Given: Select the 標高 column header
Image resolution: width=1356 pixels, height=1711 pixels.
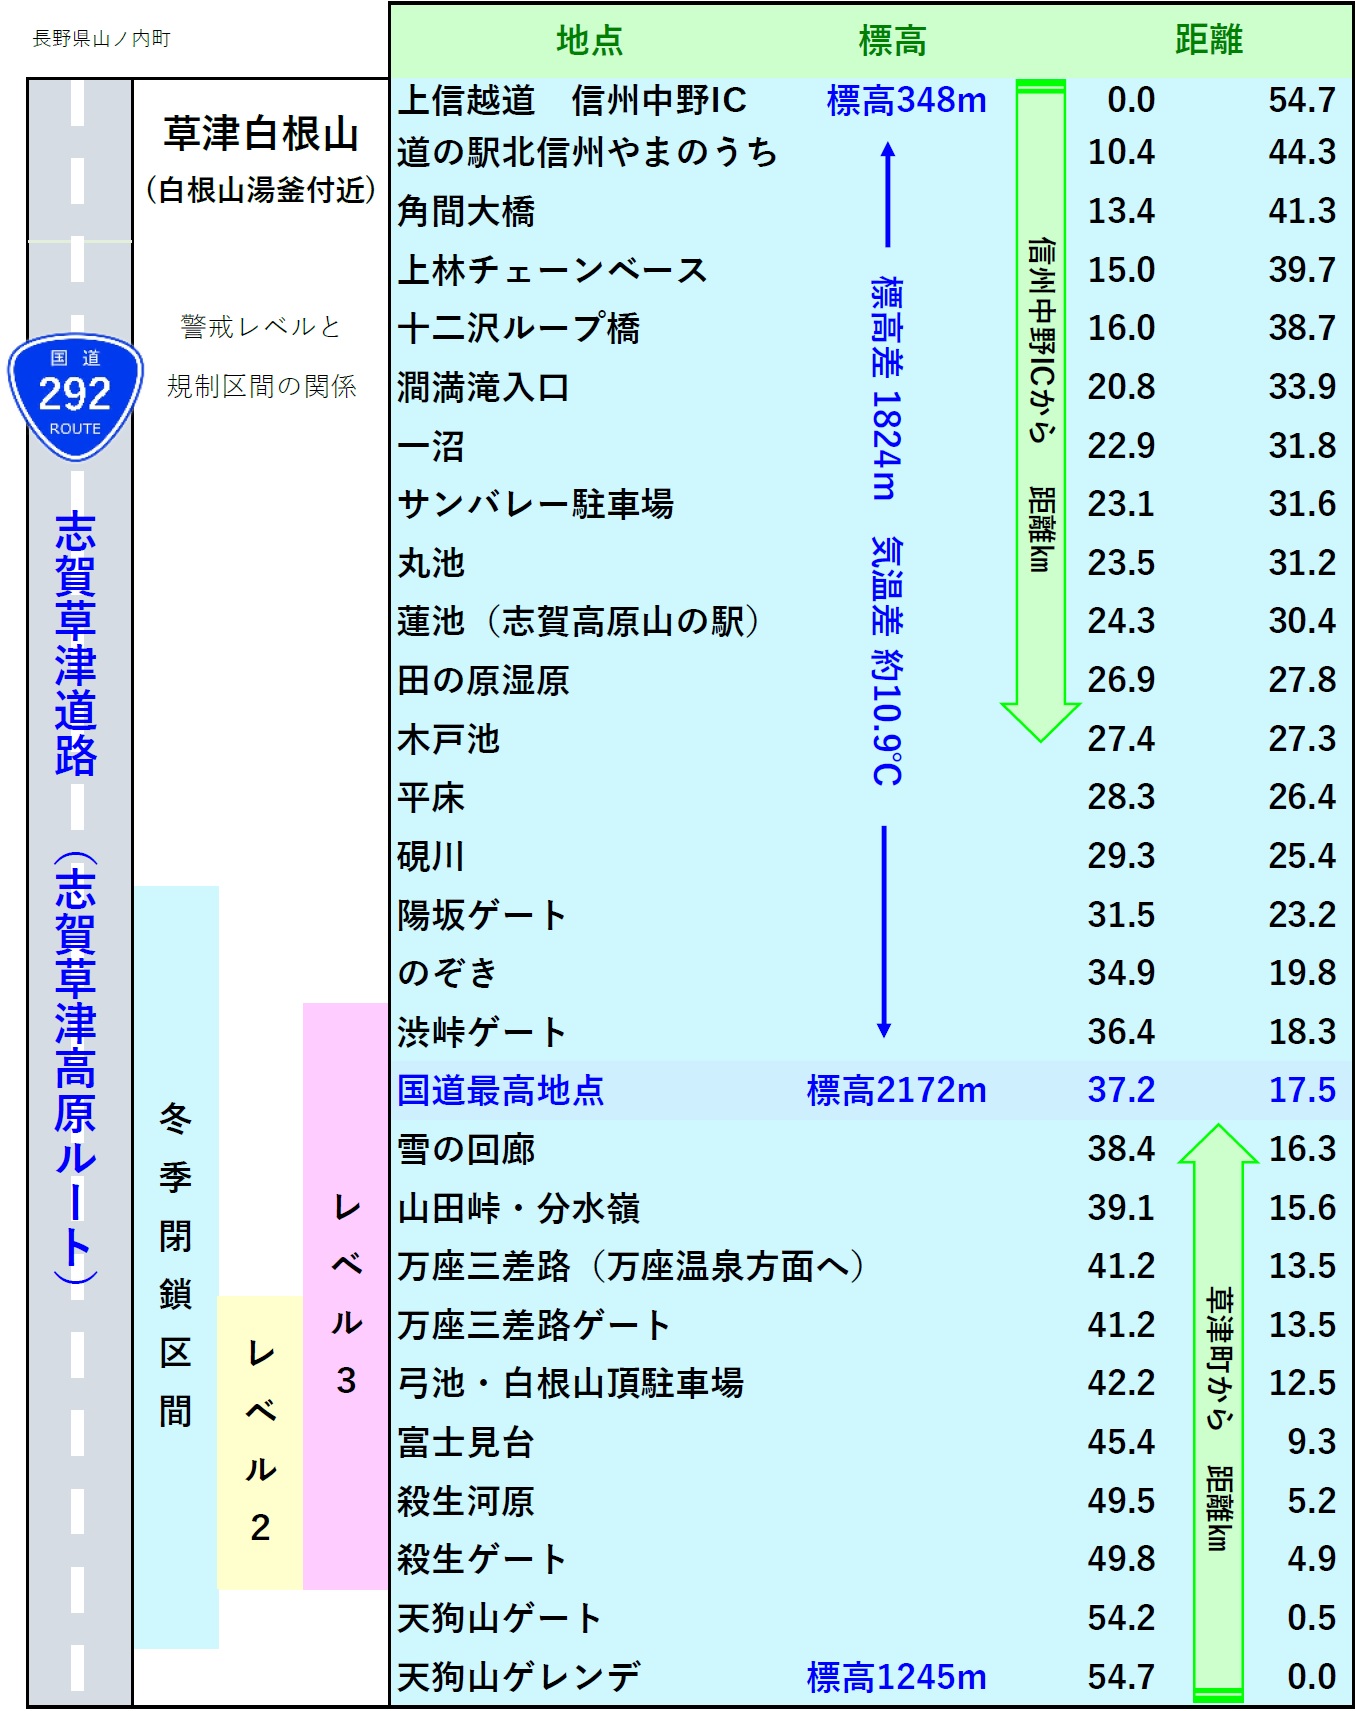Looking at the screenshot, I should pos(892,40).
